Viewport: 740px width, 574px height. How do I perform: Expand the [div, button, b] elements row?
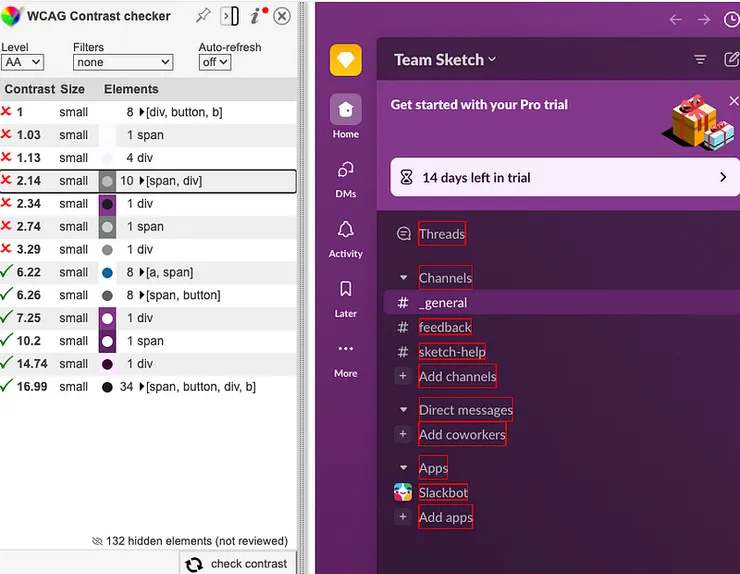[142, 112]
